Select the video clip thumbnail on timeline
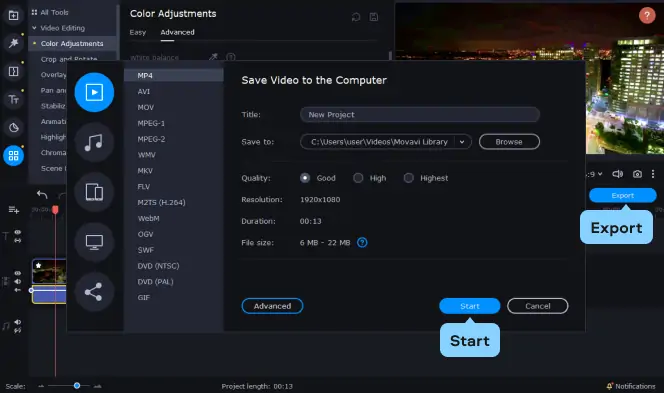 (49, 271)
